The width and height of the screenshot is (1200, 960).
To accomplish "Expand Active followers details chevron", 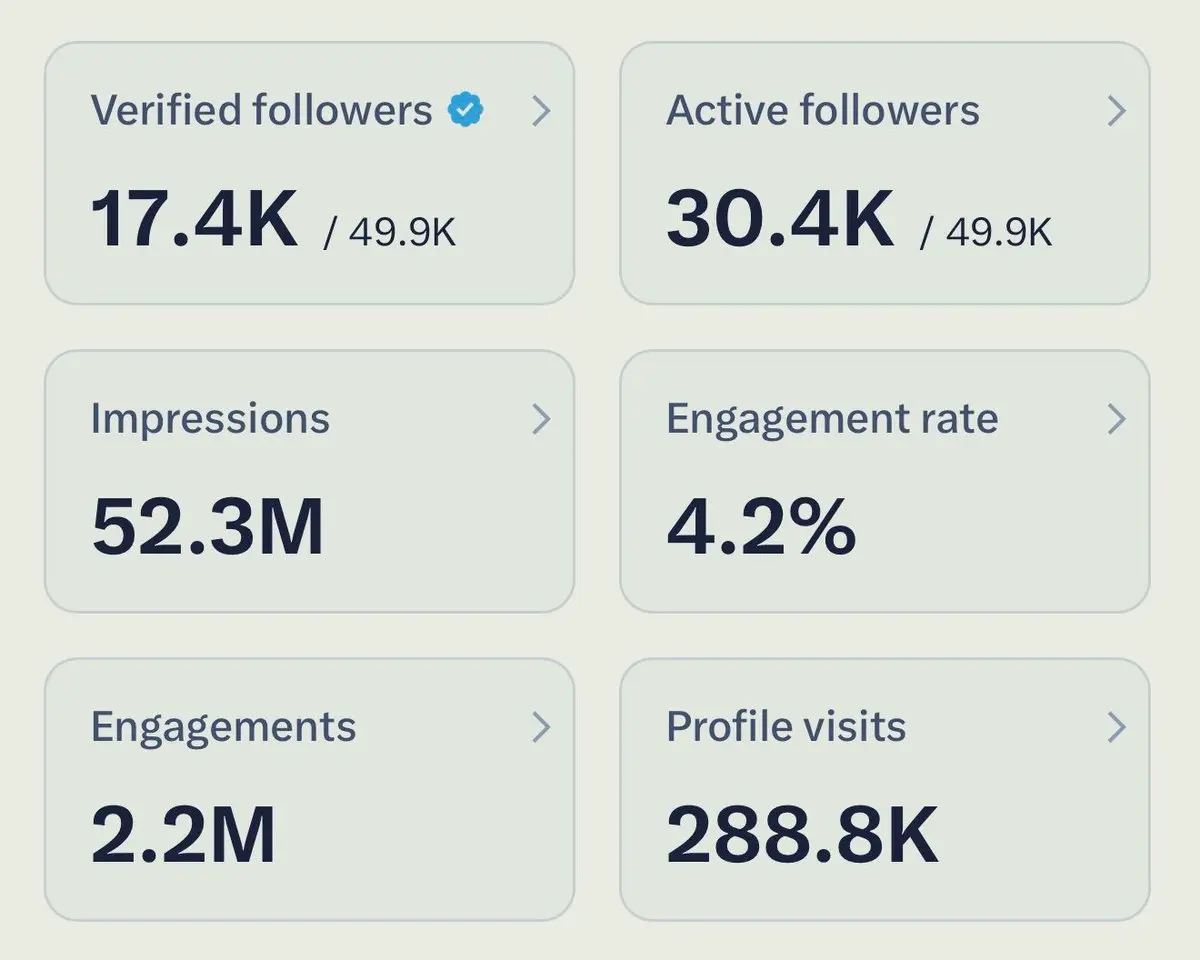I will 1117,111.
